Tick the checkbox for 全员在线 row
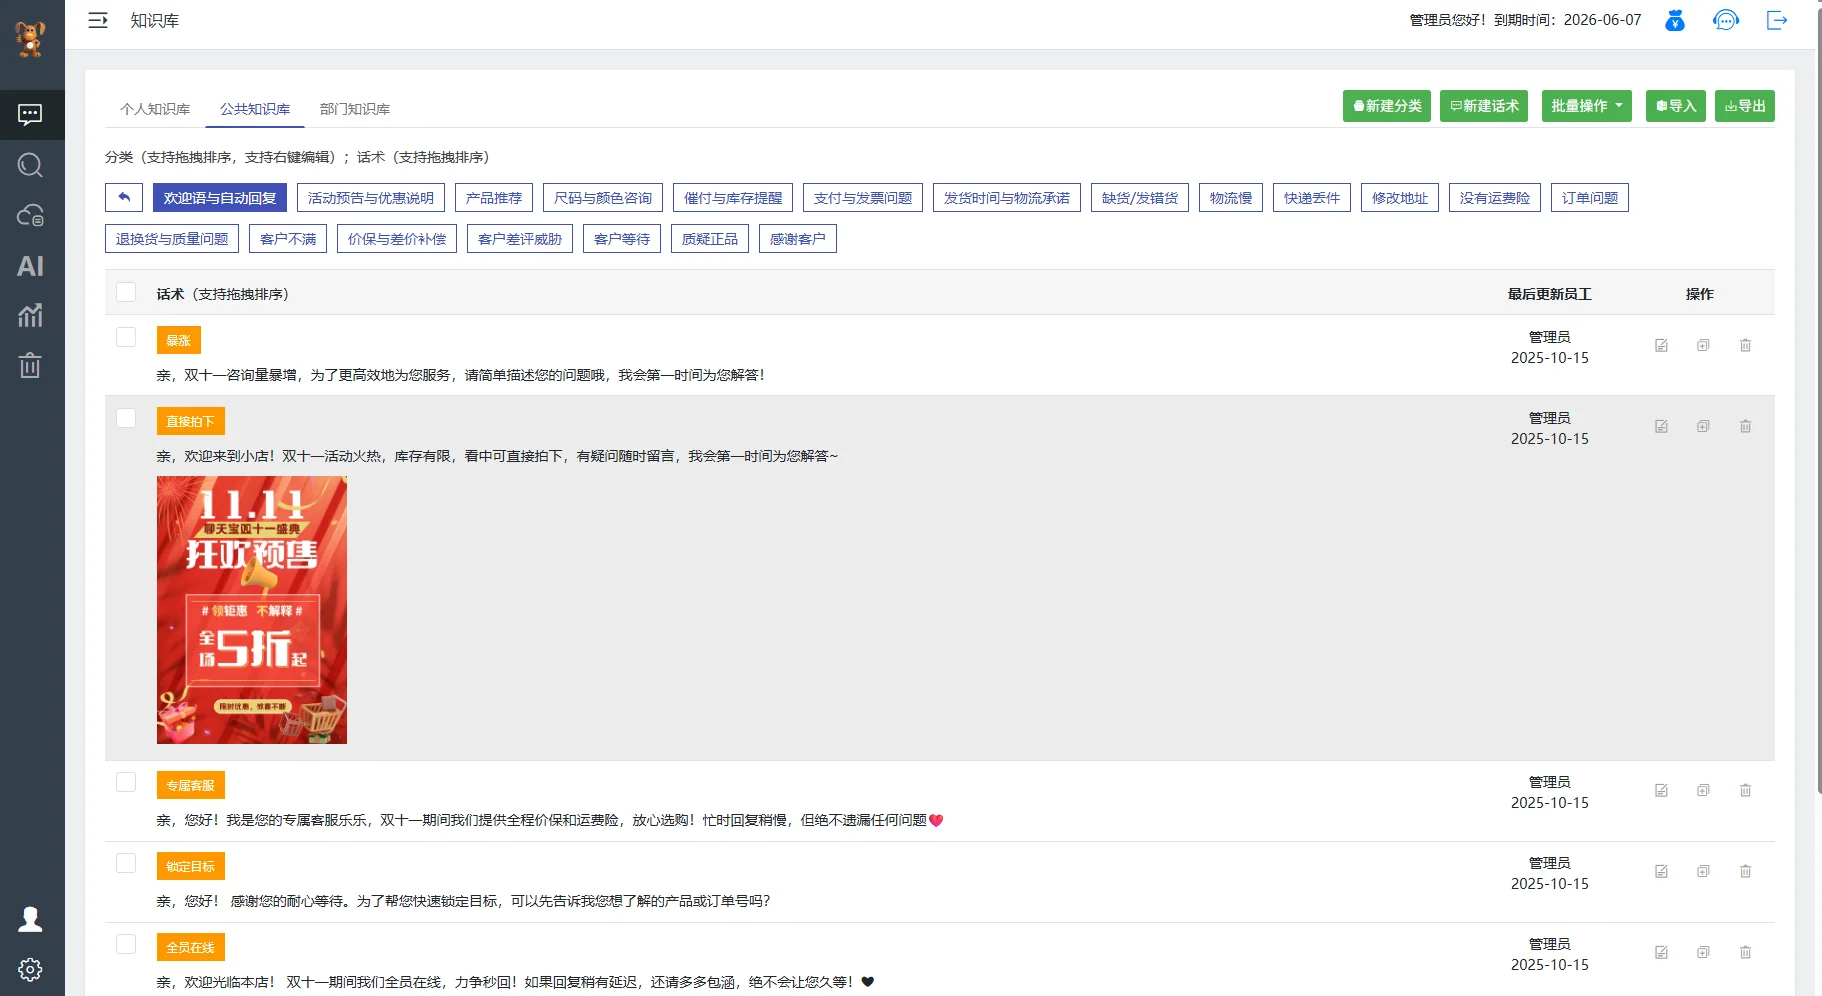The image size is (1822, 996). pyautogui.click(x=126, y=944)
